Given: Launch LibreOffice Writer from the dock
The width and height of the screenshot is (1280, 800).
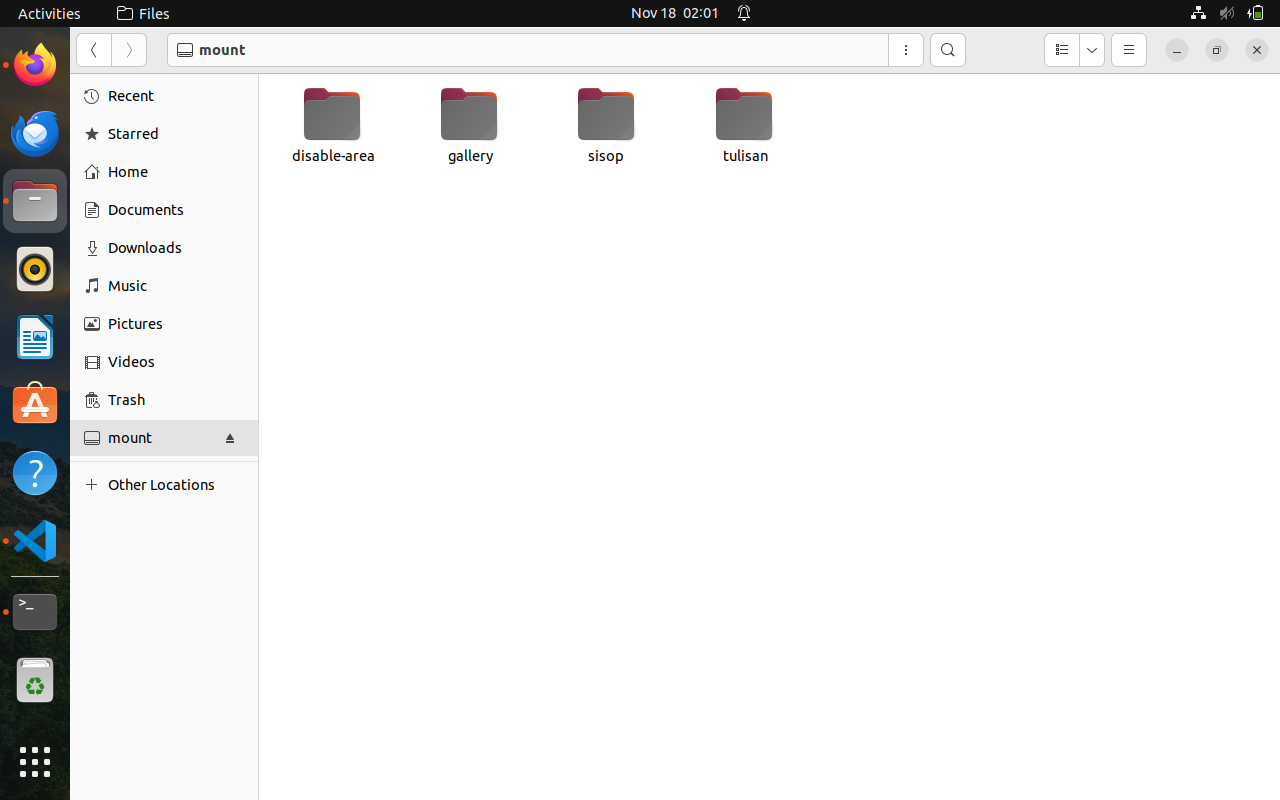Looking at the screenshot, I should (35, 337).
